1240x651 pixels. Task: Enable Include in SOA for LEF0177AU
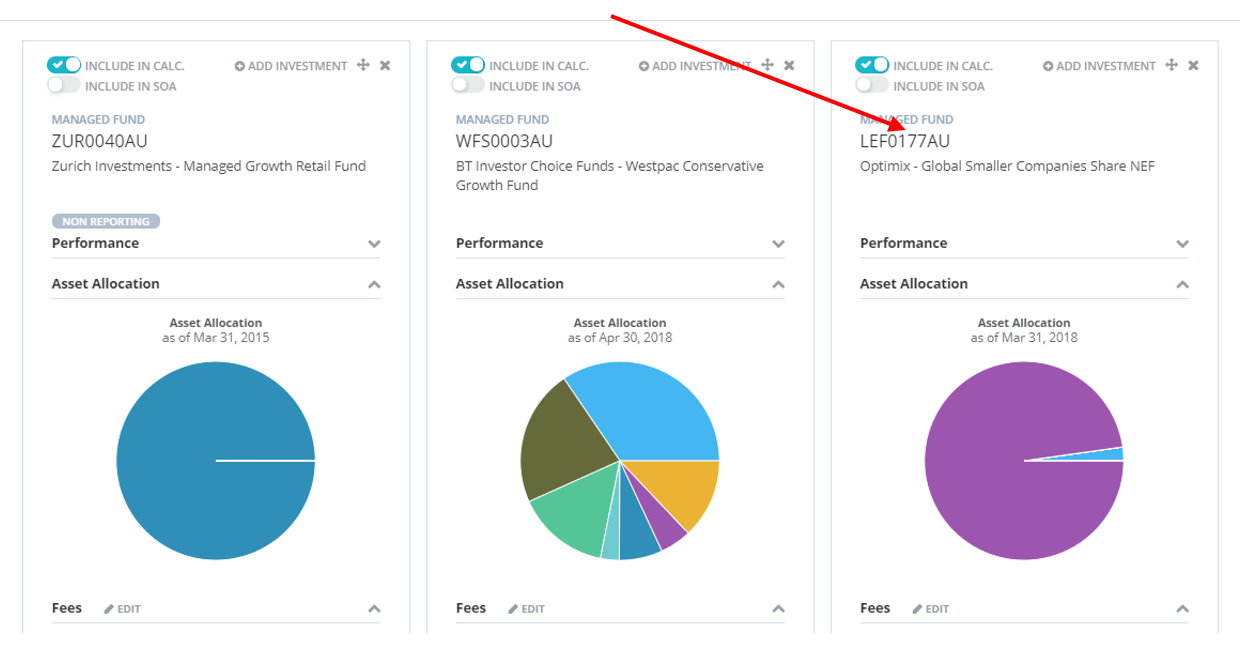click(x=872, y=86)
